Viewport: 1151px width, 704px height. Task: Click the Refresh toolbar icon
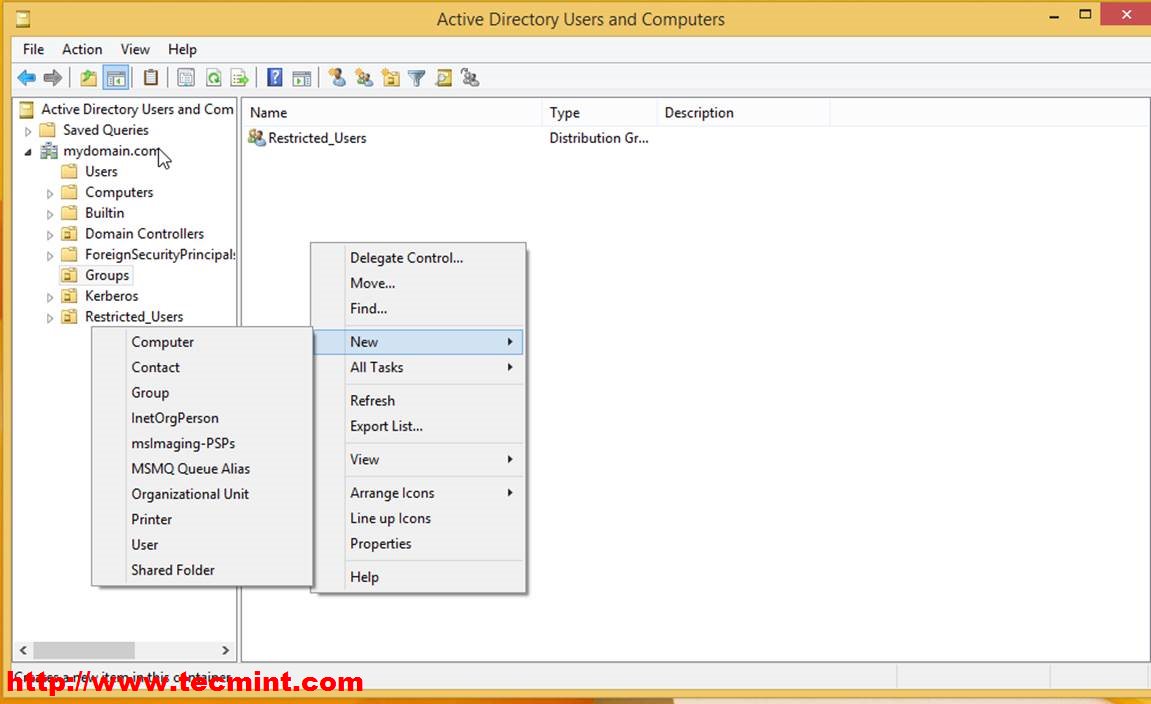[x=213, y=78]
